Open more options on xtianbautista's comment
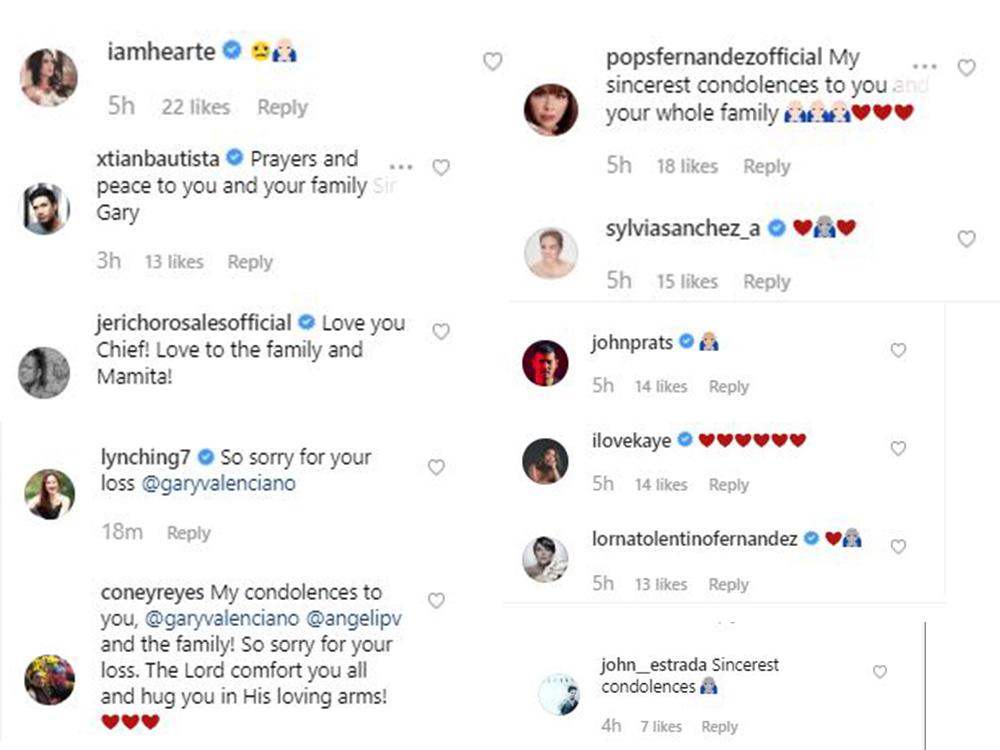1000x750 pixels. click(x=401, y=167)
